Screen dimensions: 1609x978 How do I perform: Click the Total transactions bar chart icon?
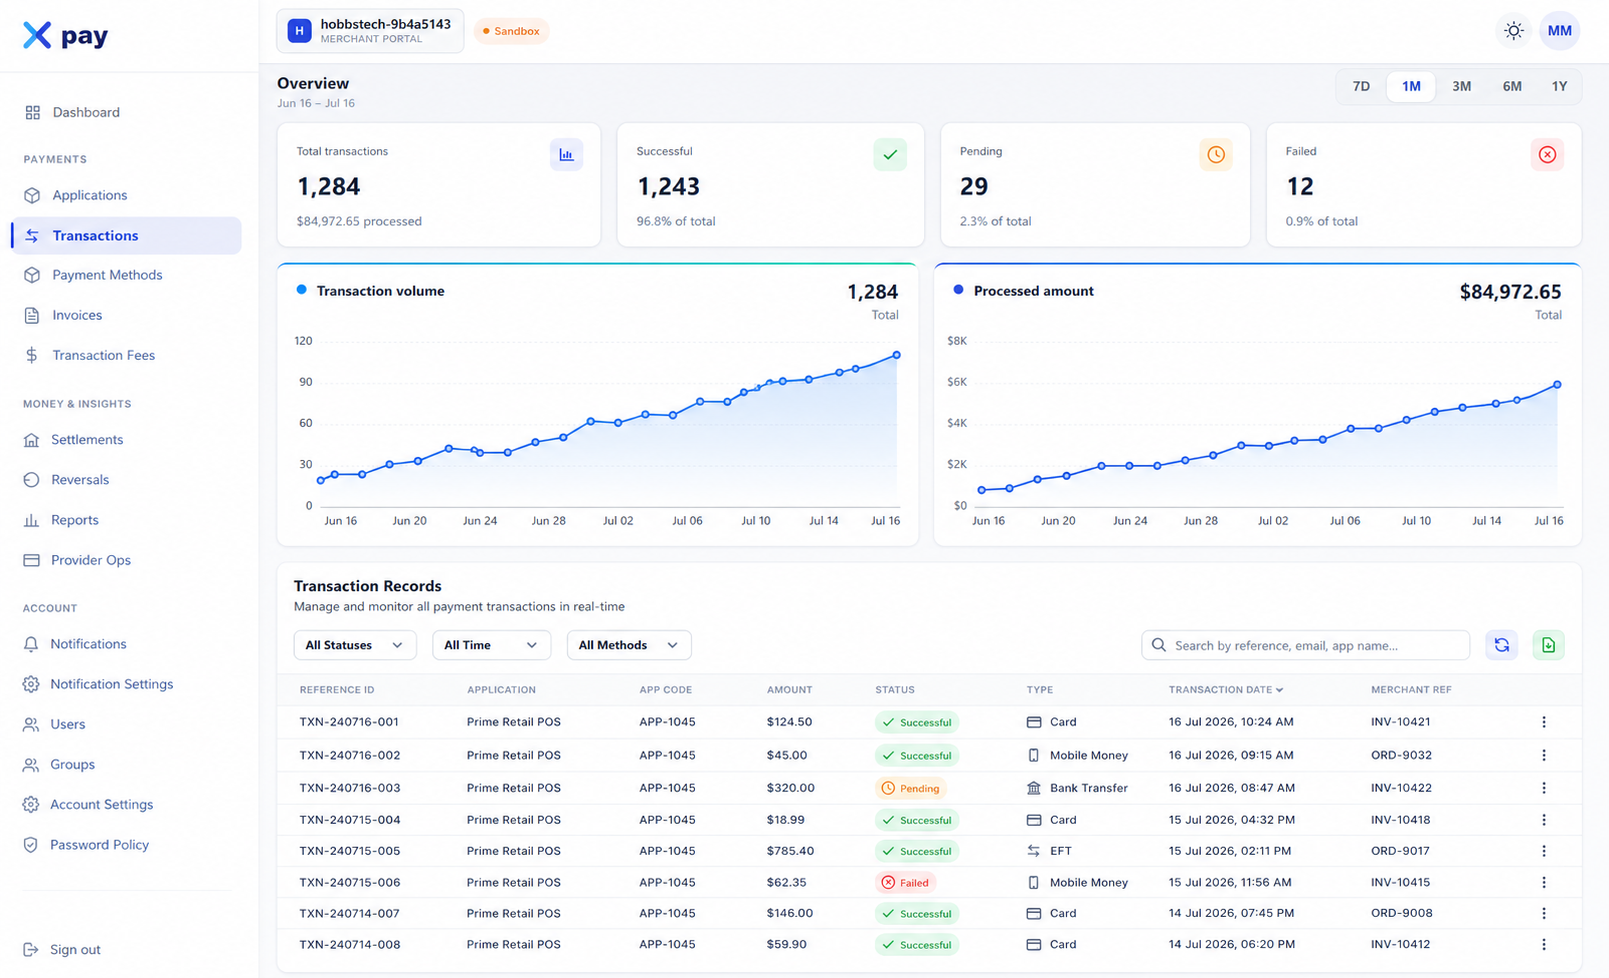click(x=566, y=154)
